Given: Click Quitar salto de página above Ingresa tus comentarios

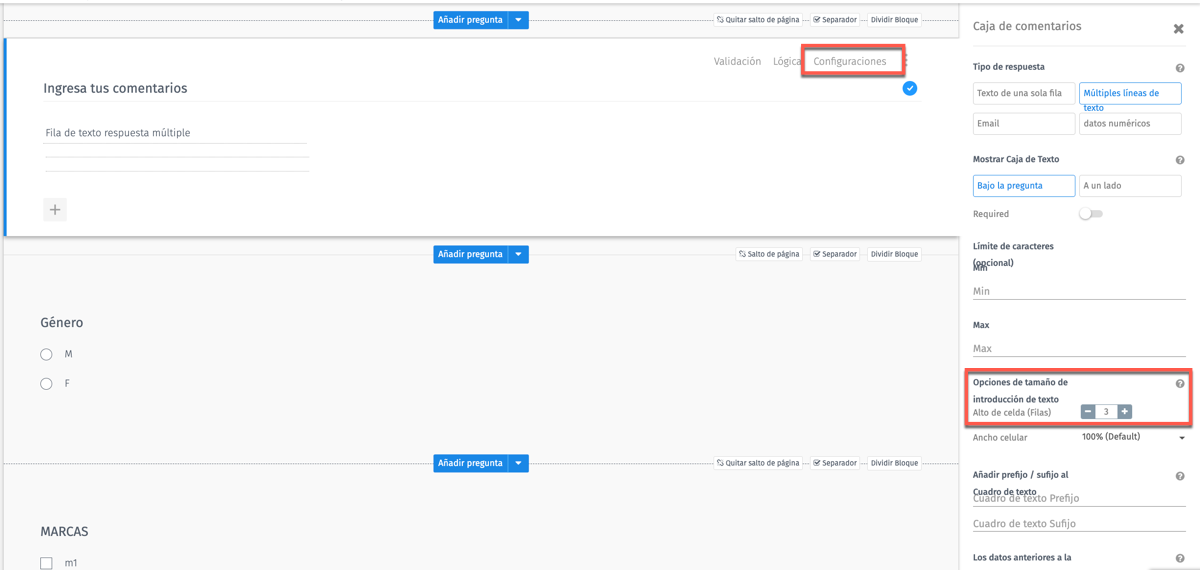Looking at the screenshot, I should click(x=758, y=19).
